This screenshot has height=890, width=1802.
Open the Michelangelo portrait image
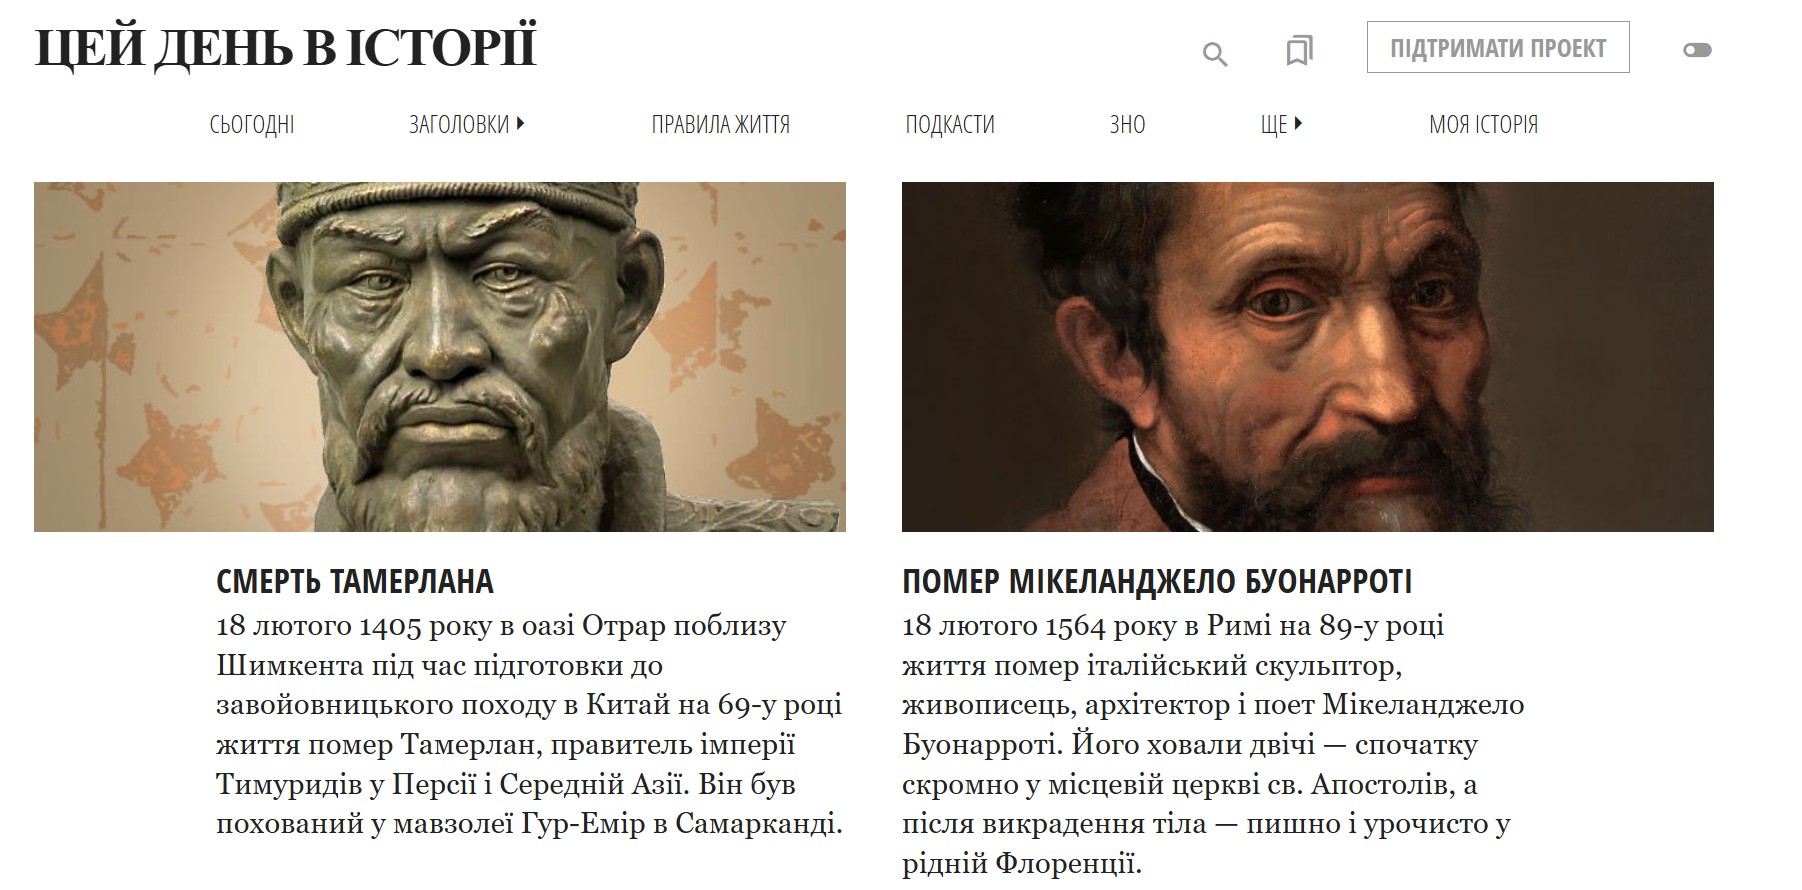(1308, 356)
